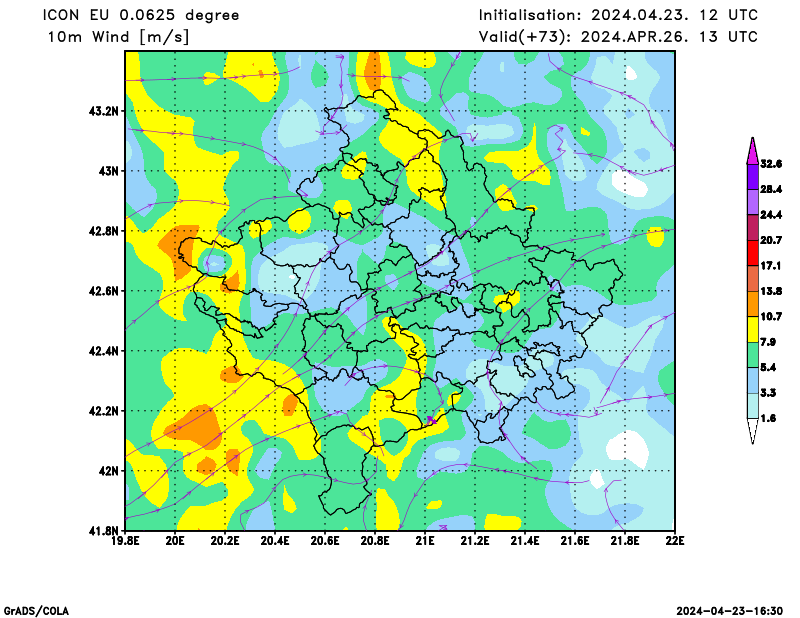The image size is (800, 618).
Task: Click the yellow legend color swatch
Action: 753,330
